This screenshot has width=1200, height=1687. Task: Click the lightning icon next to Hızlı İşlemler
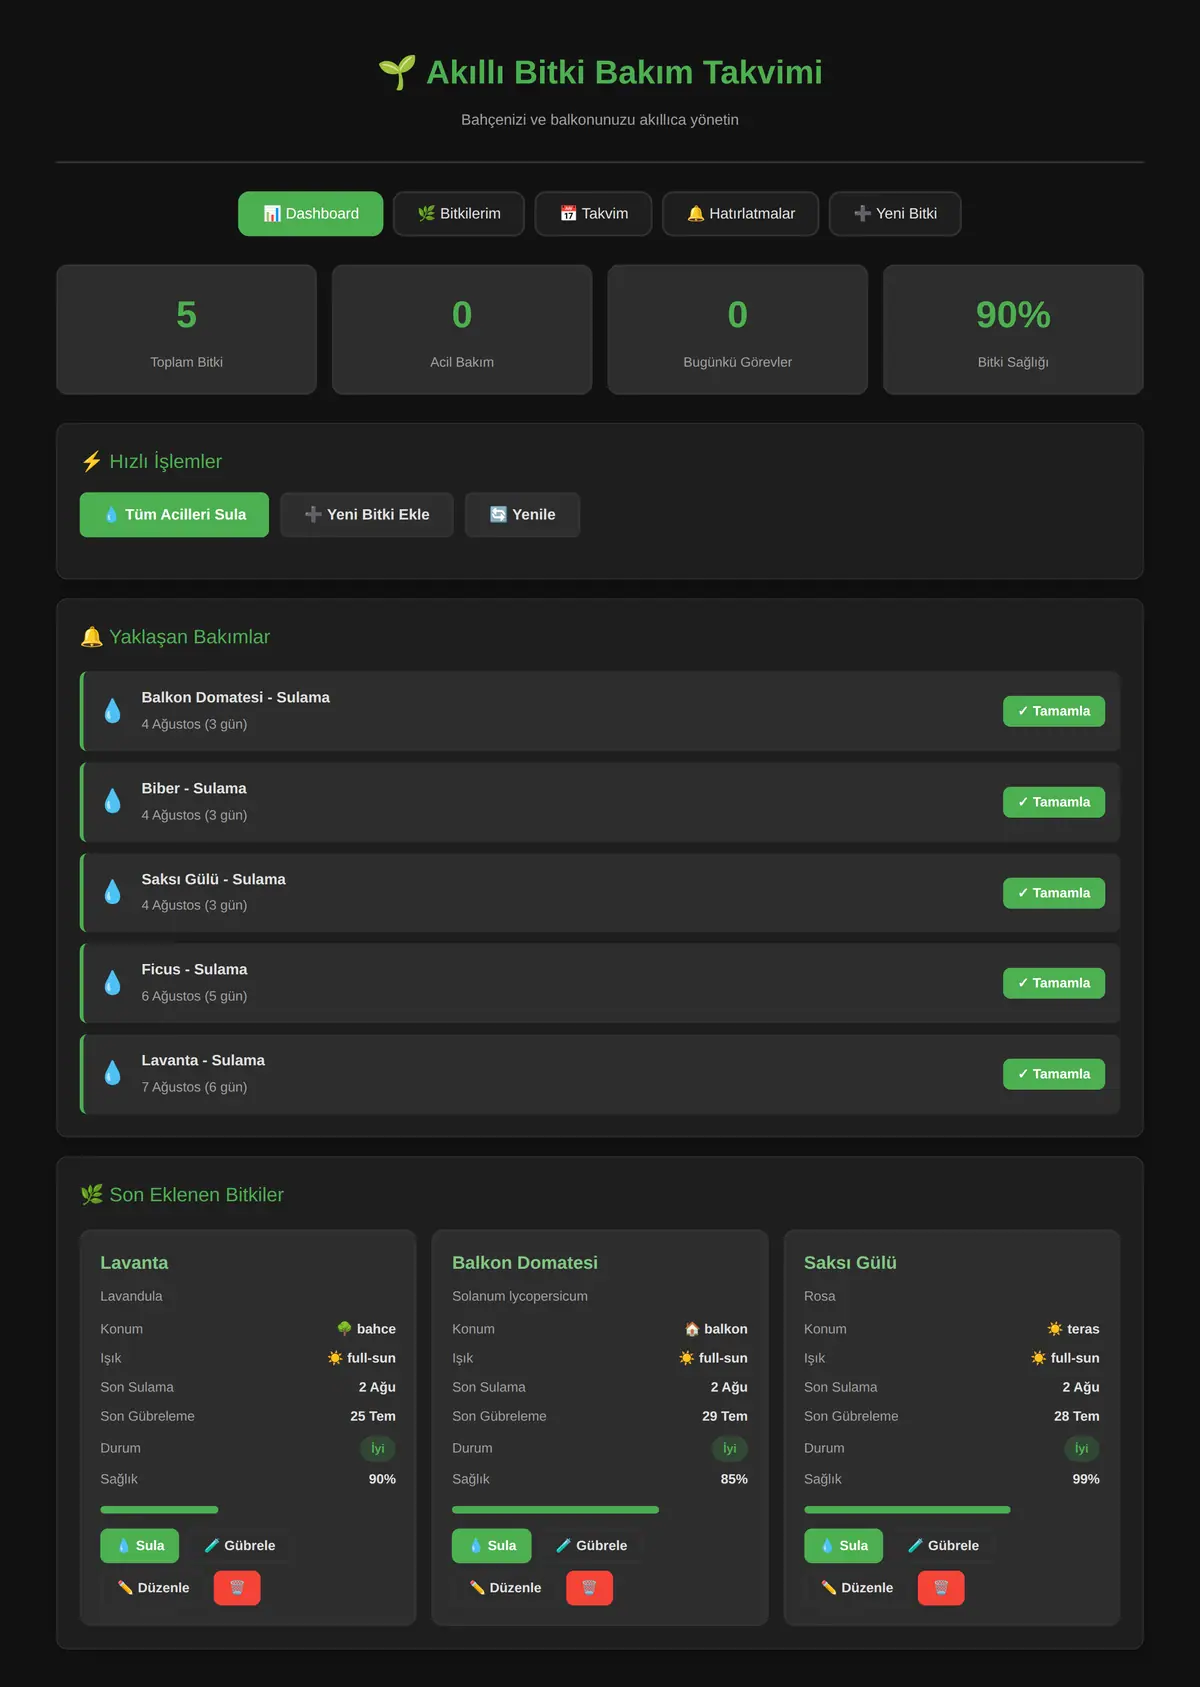(x=91, y=461)
